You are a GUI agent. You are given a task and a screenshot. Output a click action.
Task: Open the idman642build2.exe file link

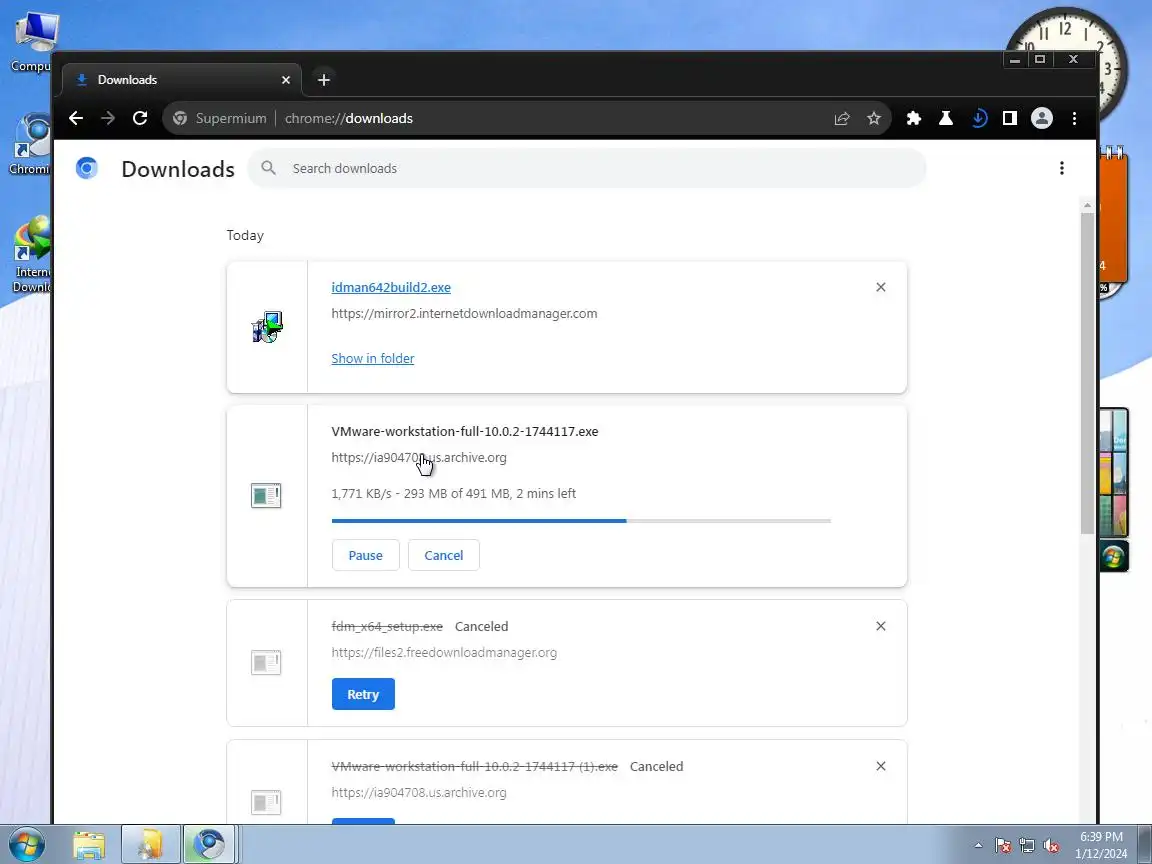coord(391,287)
